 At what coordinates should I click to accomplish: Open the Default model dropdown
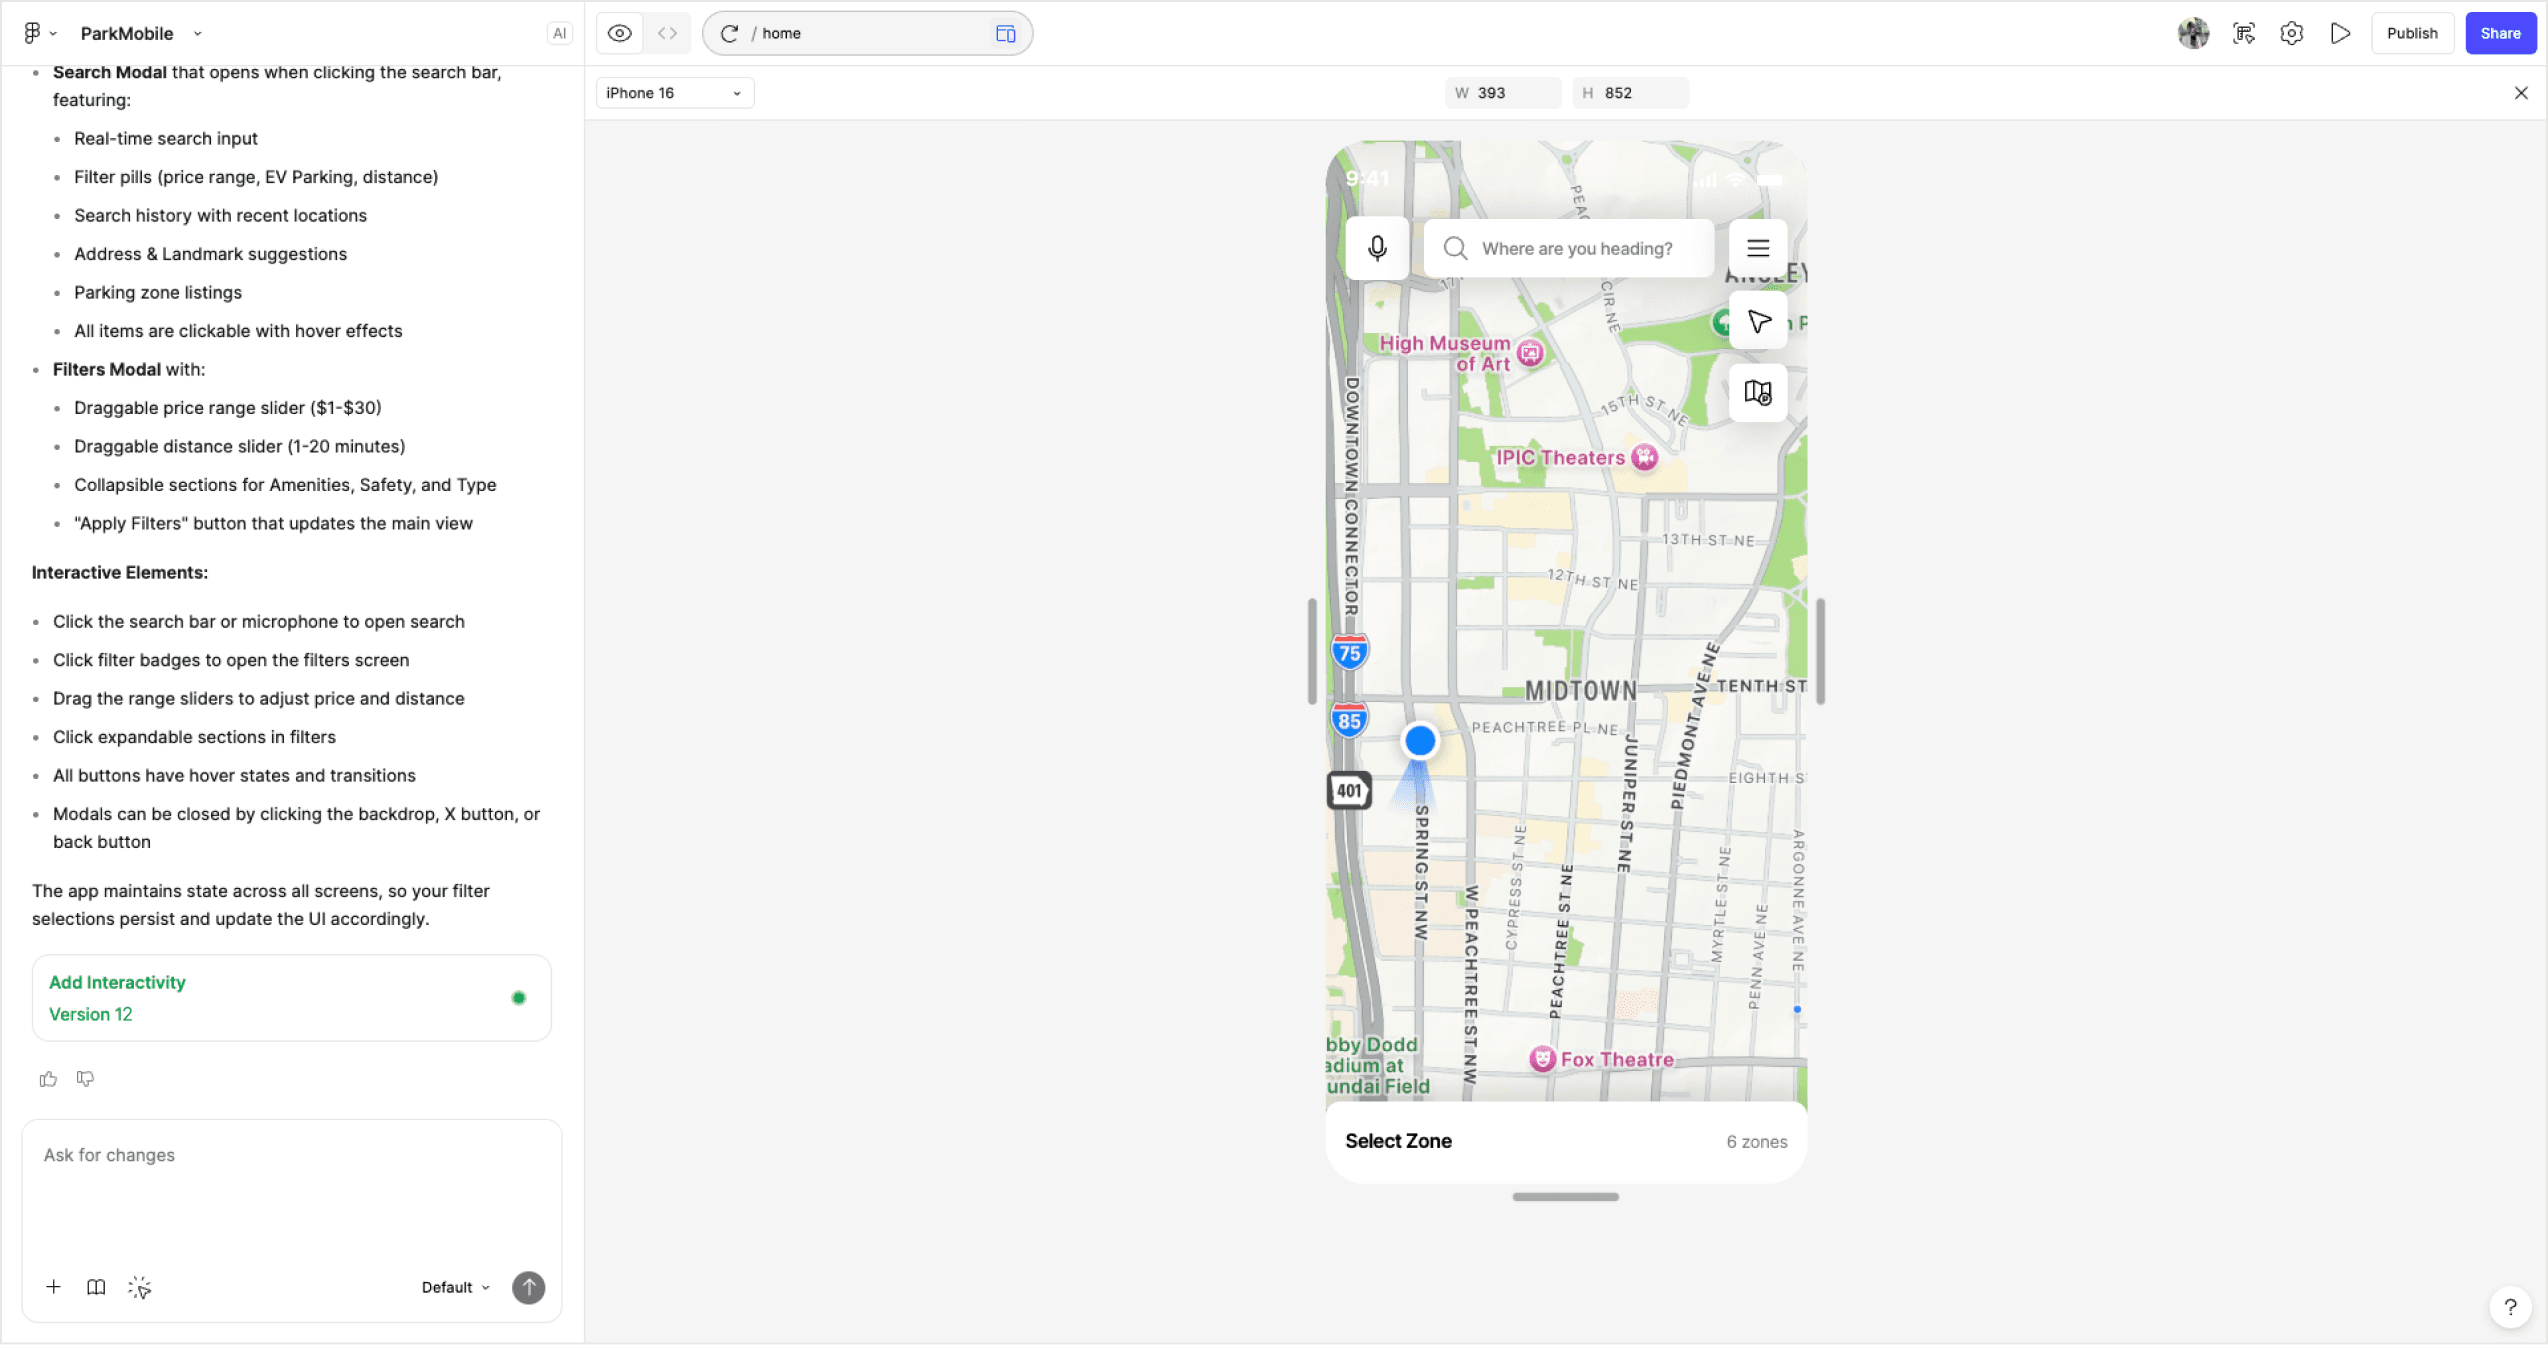[455, 1287]
